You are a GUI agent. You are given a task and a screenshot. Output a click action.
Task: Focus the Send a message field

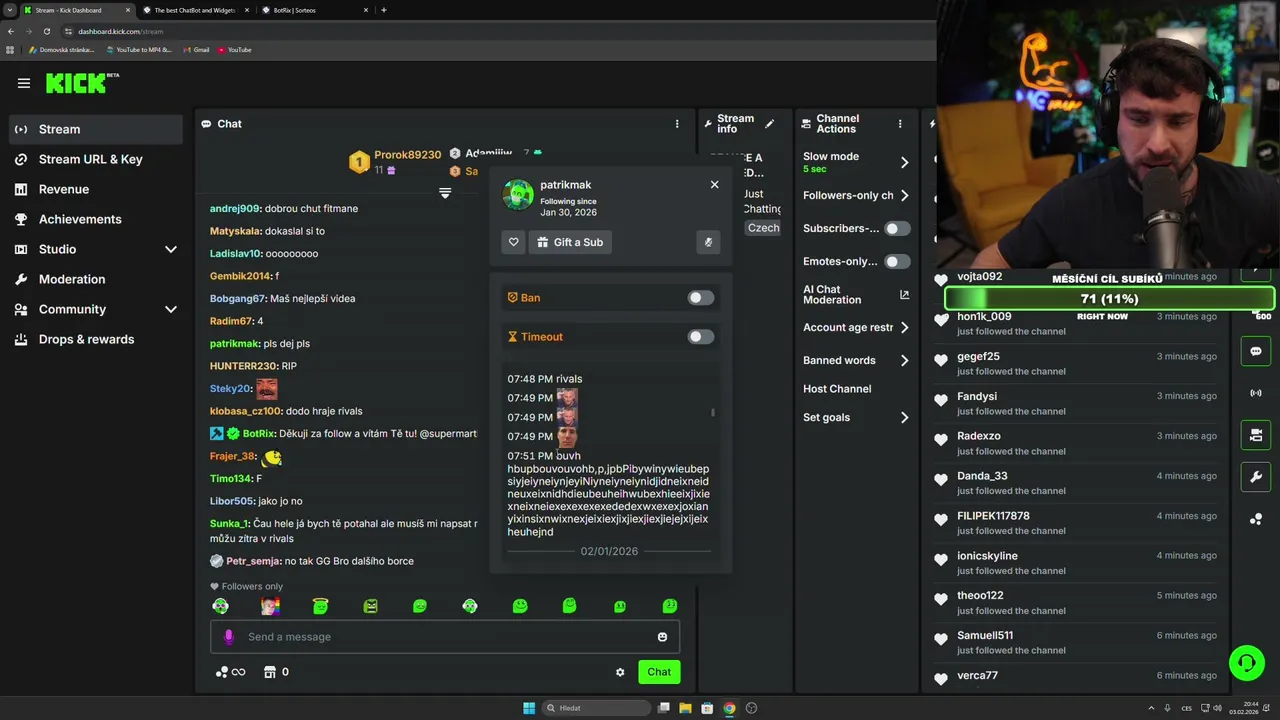[x=445, y=637]
